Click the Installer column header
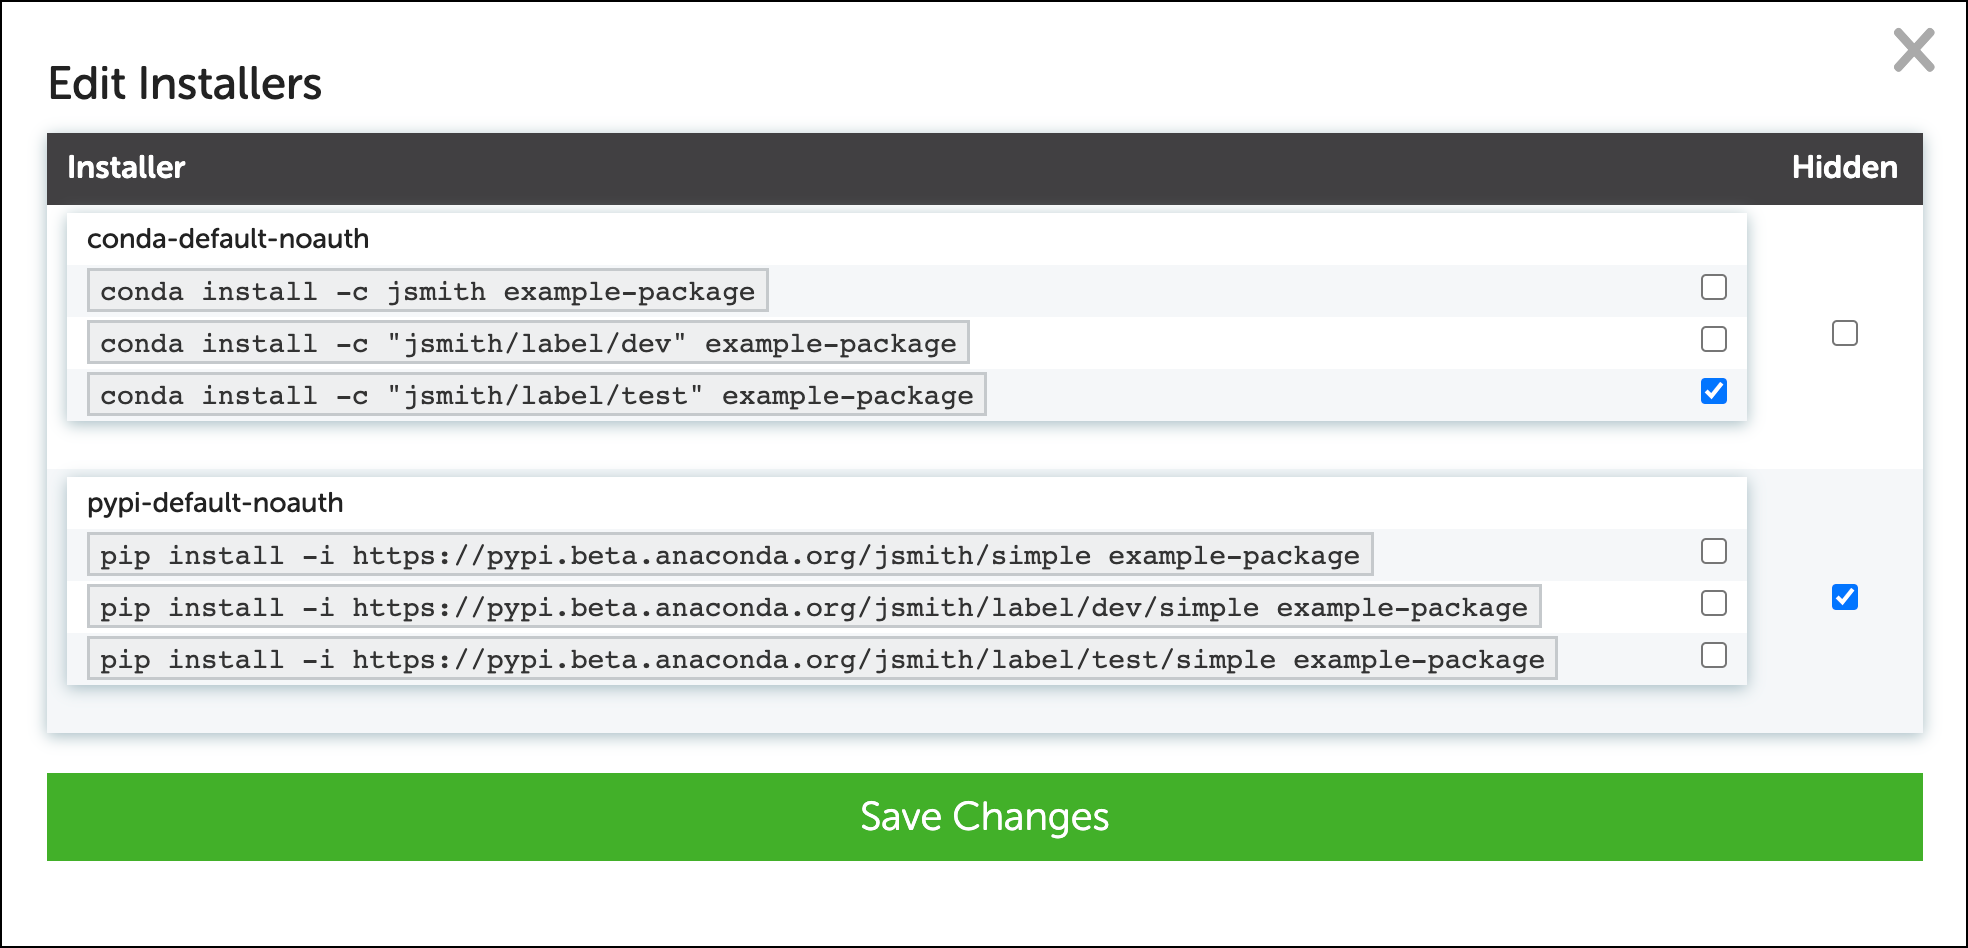Screen dimensions: 1968x948 (x=126, y=168)
